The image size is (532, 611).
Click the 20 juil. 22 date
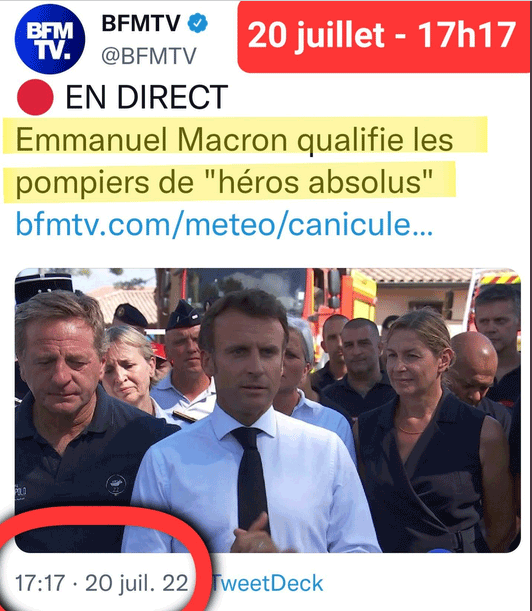[137, 583]
